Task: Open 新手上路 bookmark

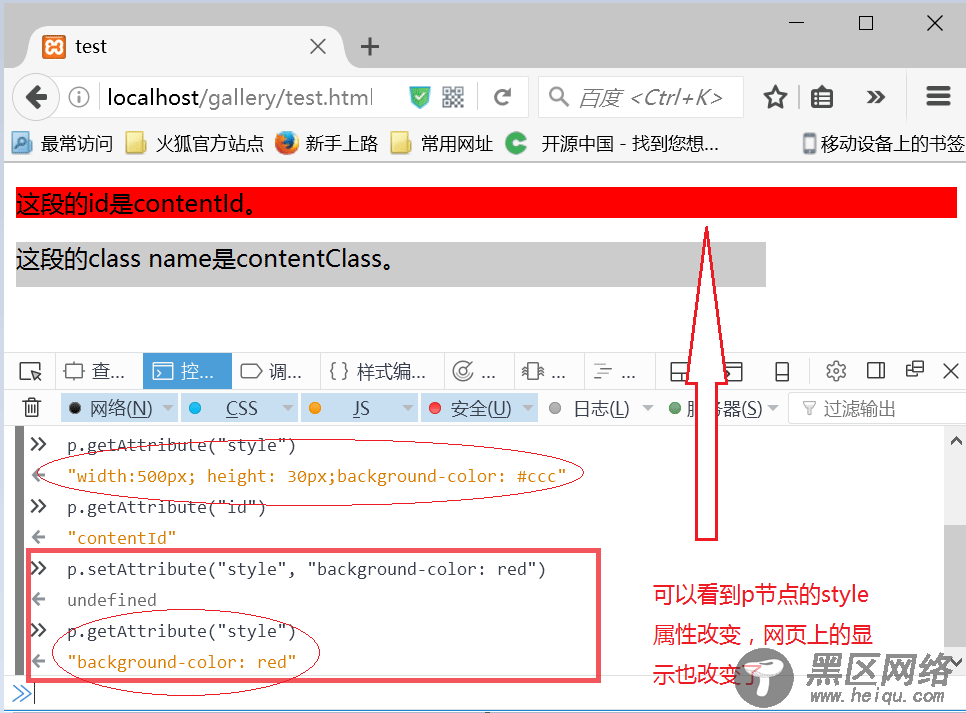Action: pyautogui.click(x=327, y=144)
